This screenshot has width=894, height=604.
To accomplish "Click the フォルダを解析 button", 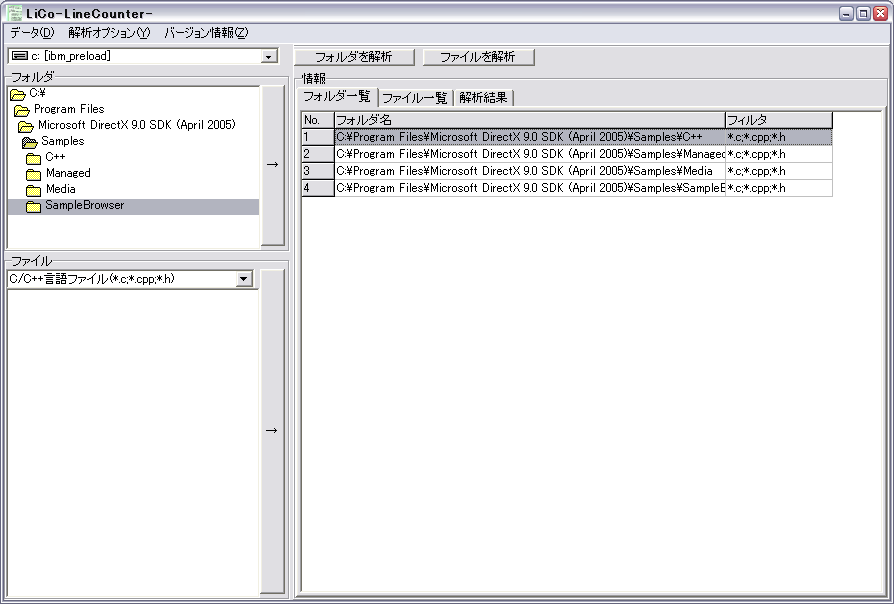I will click(x=353, y=57).
